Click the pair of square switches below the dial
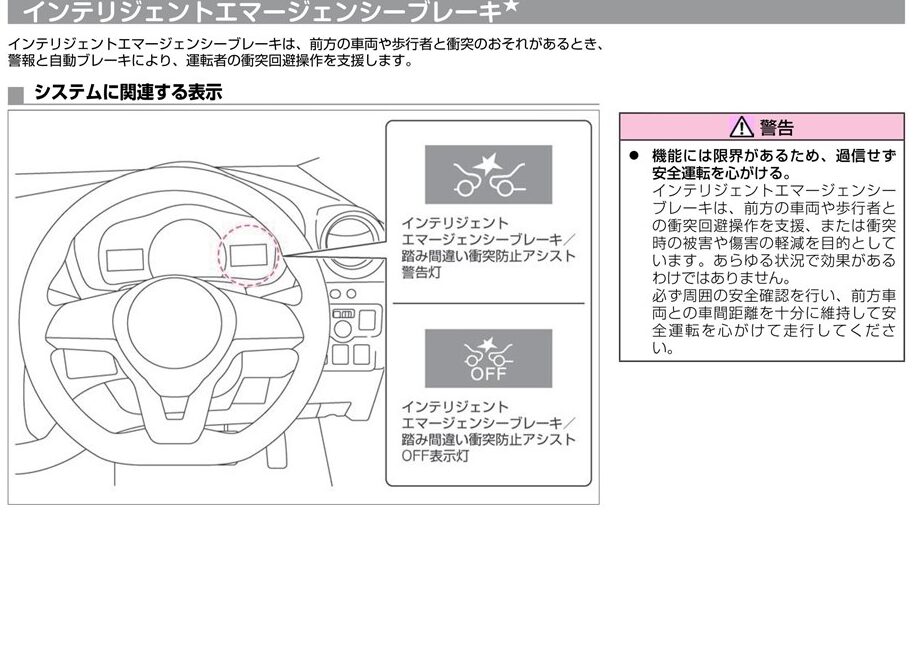The height and width of the screenshot is (649, 921). [350, 354]
